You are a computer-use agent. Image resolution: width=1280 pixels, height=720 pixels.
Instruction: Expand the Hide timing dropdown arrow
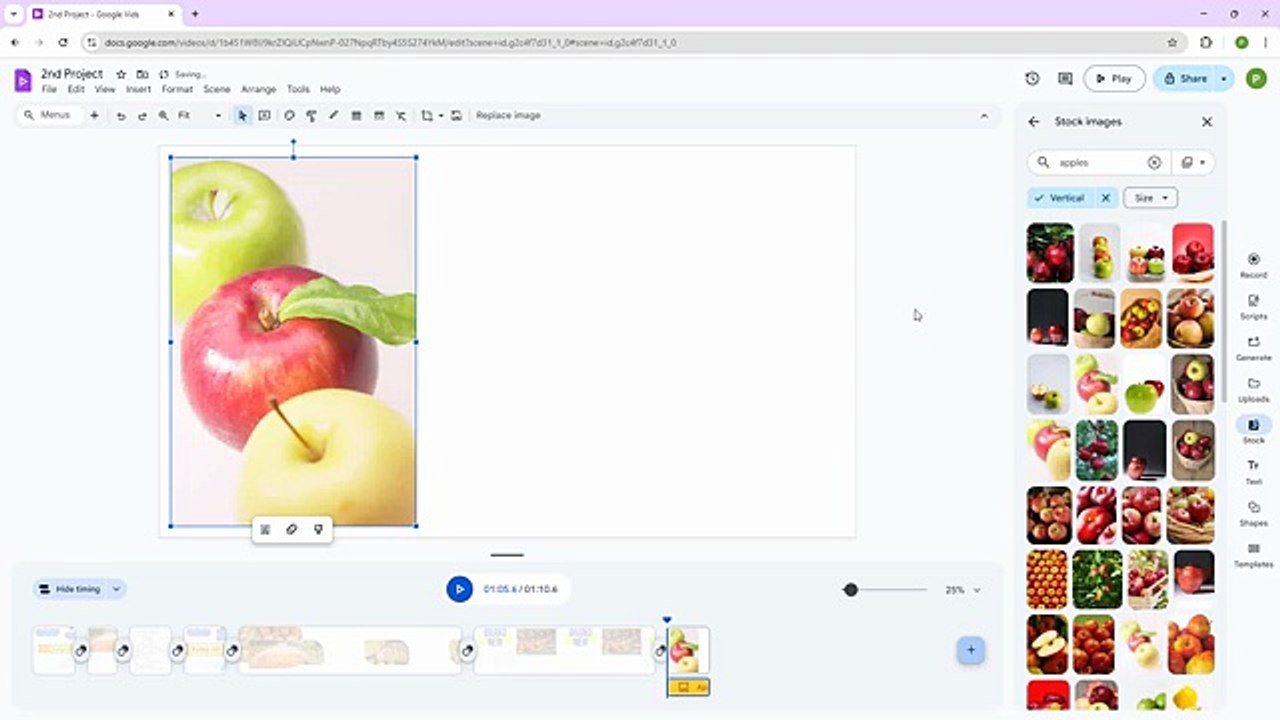point(116,589)
